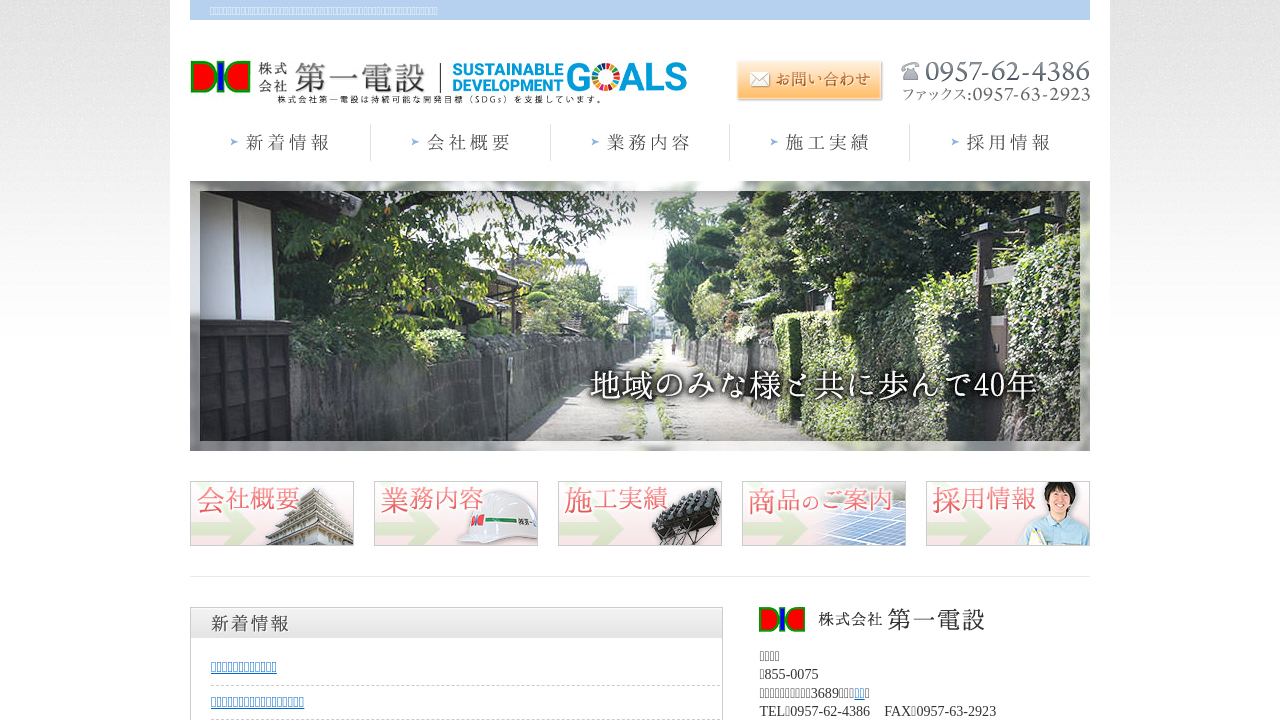This screenshot has width=1280, height=720.
Task: Click the Sustainable Development Goals logo
Action: tap(568, 77)
